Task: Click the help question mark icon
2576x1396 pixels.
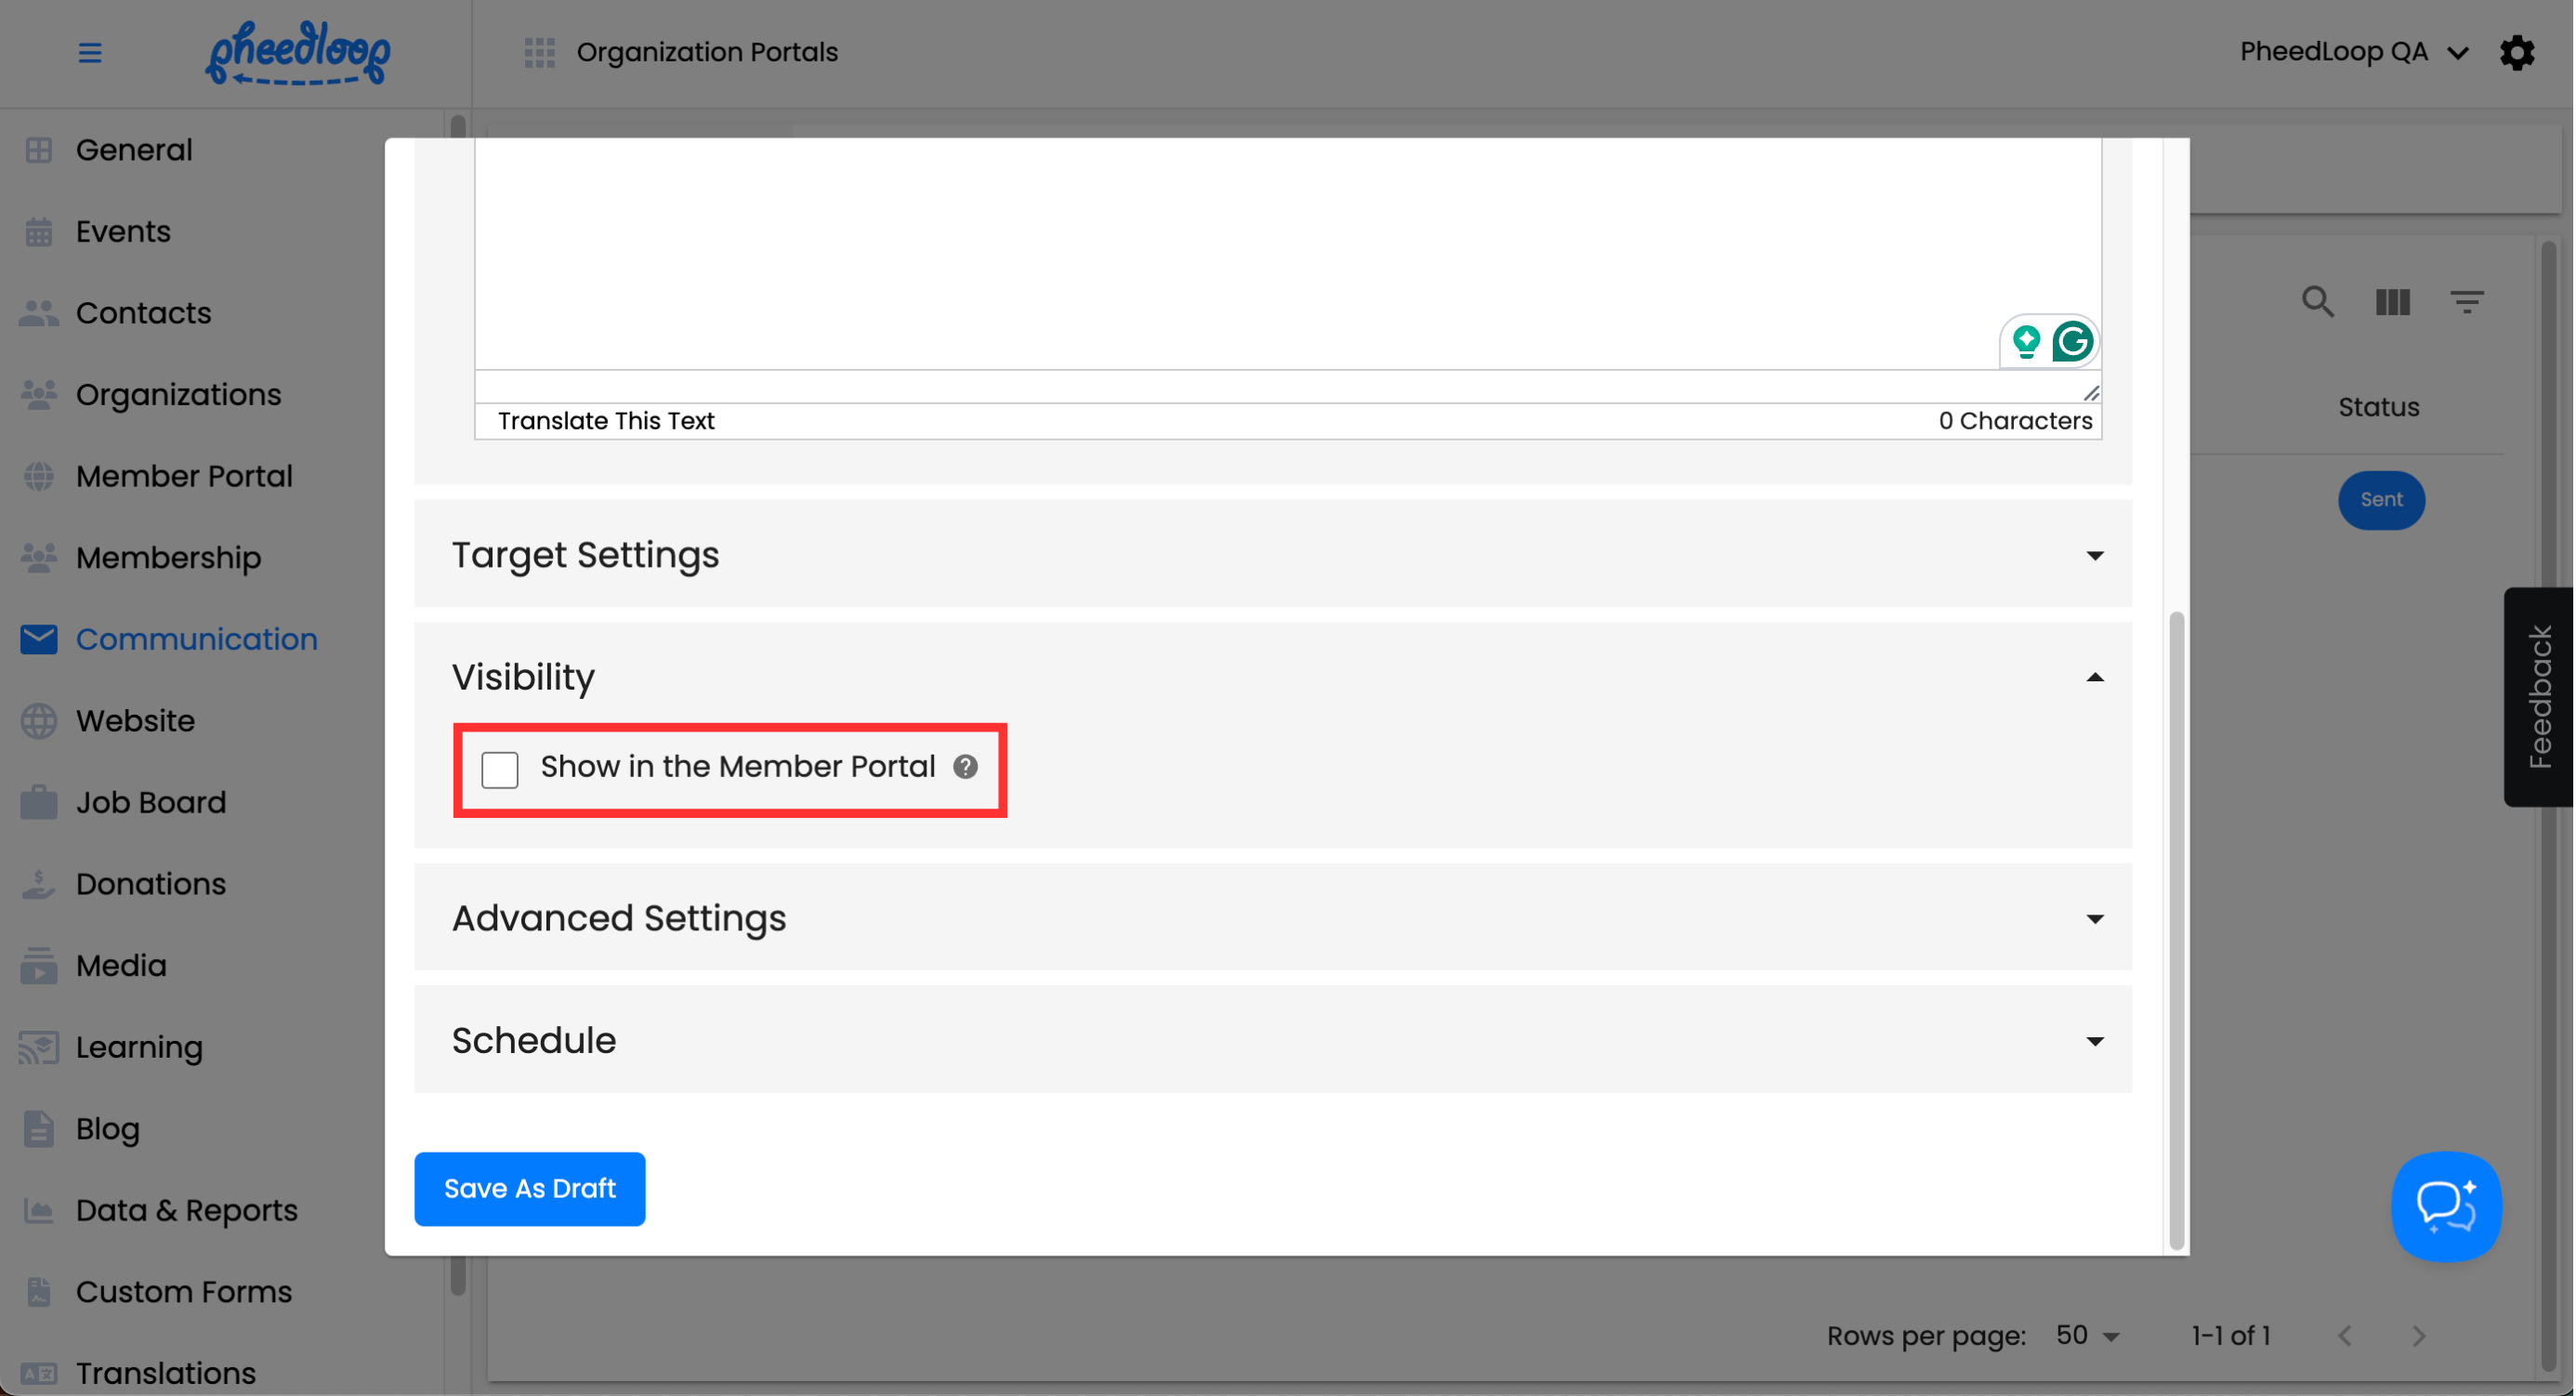Action: click(x=965, y=767)
